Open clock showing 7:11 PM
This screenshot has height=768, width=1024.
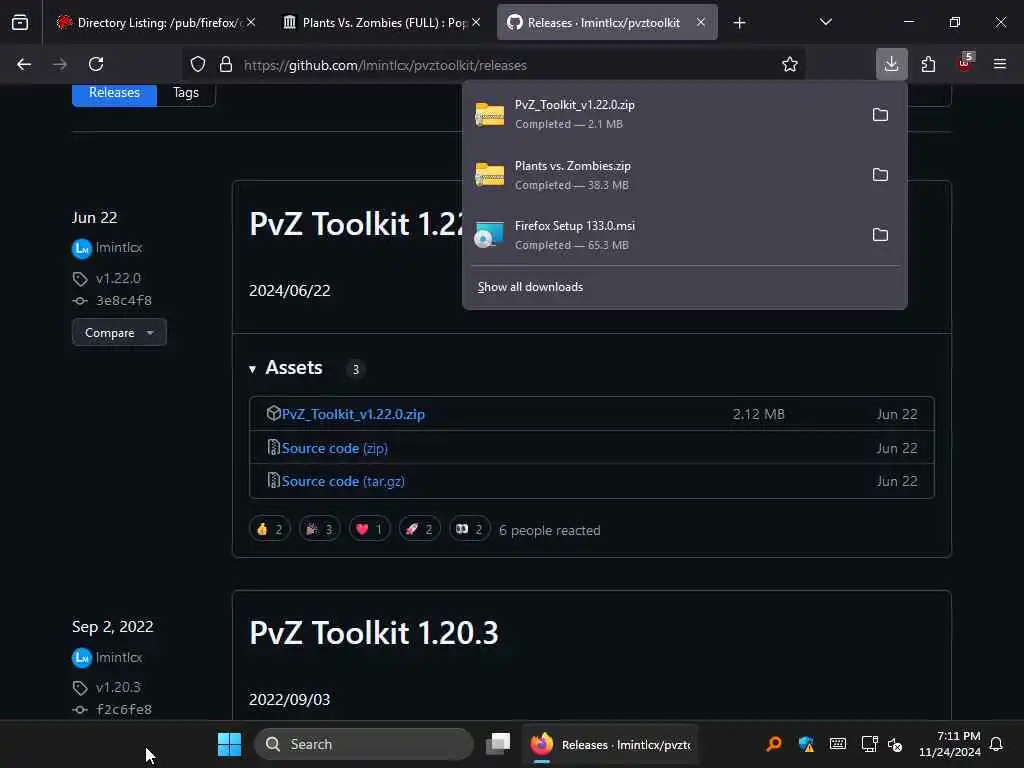[x=950, y=744]
